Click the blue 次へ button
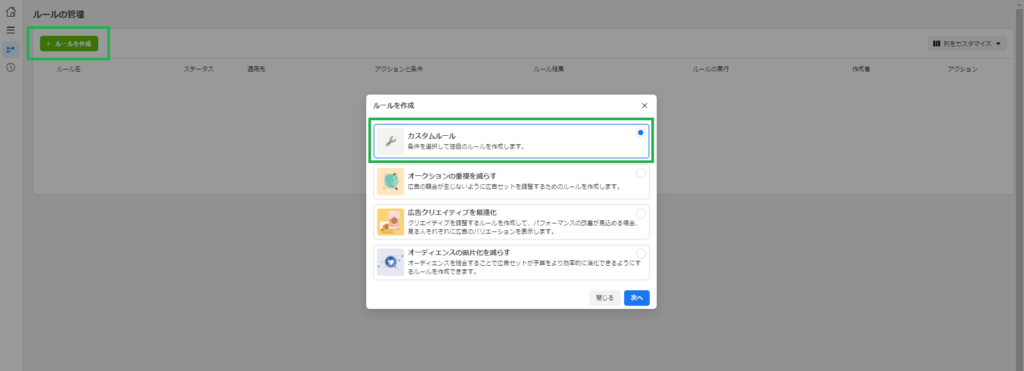Viewport: 1024px width, 371px height. pos(637,298)
